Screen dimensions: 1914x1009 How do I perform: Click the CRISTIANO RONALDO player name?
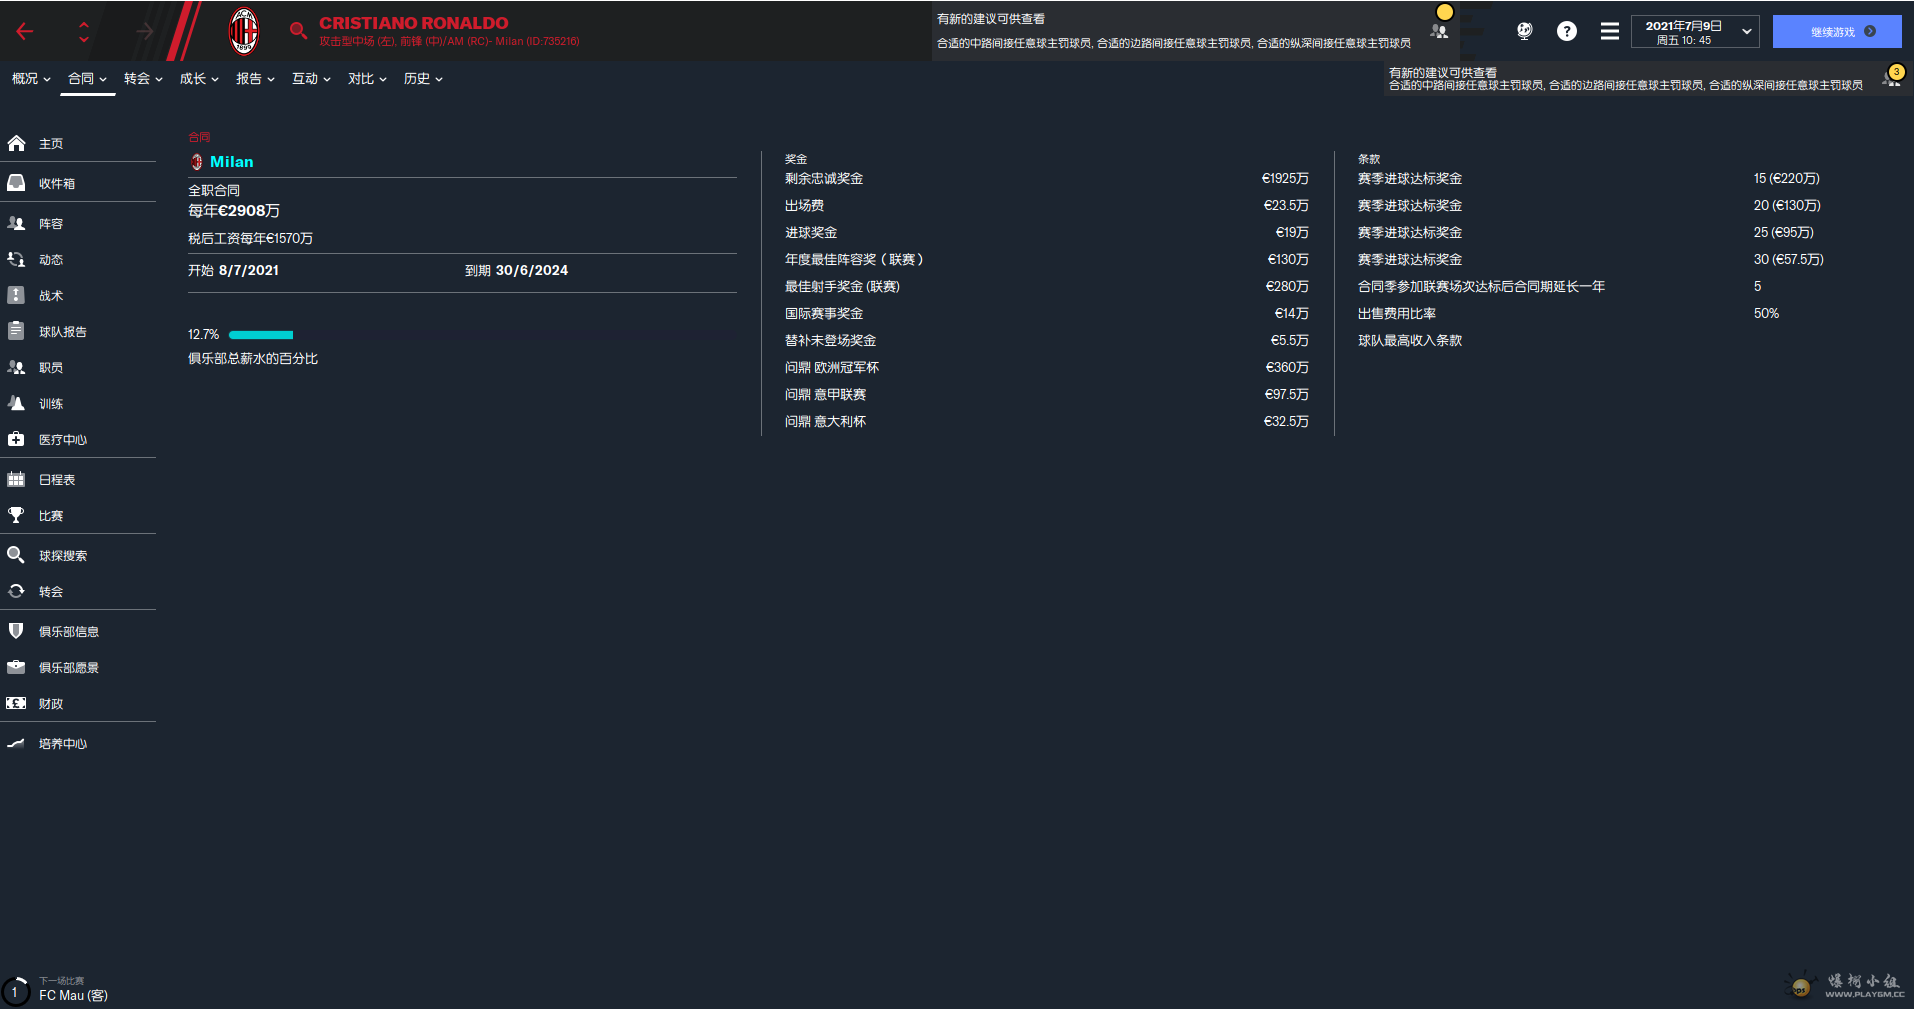click(413, 23)
